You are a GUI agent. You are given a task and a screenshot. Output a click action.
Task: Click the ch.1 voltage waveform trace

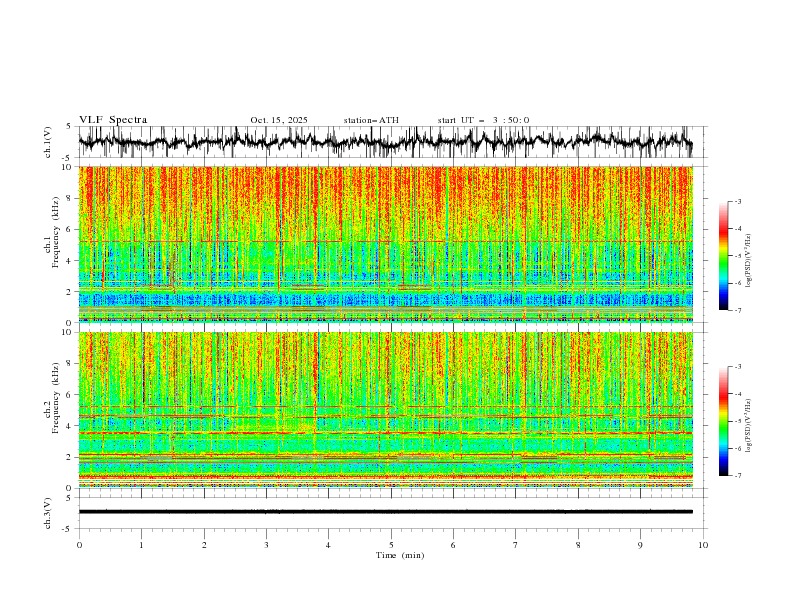(x=385, y=142)
